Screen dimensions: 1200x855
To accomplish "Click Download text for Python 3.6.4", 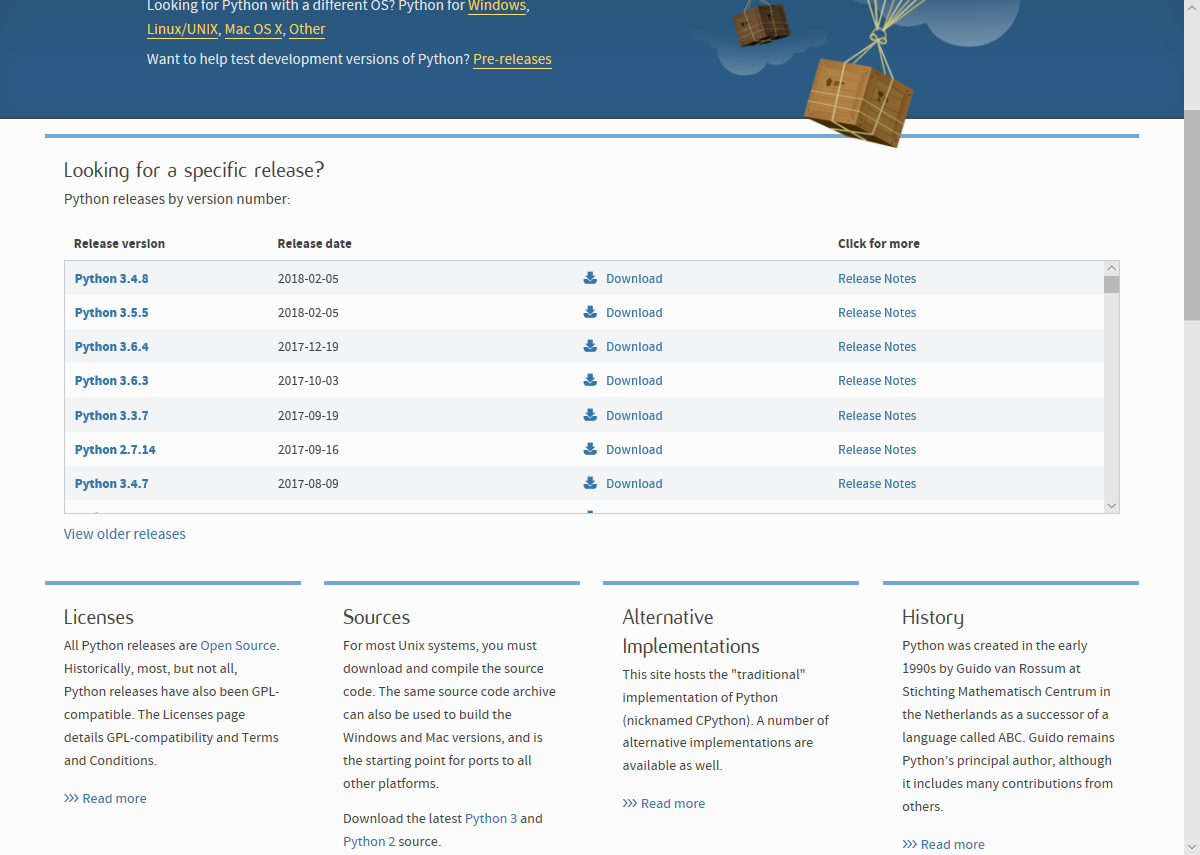I will 634,347.
